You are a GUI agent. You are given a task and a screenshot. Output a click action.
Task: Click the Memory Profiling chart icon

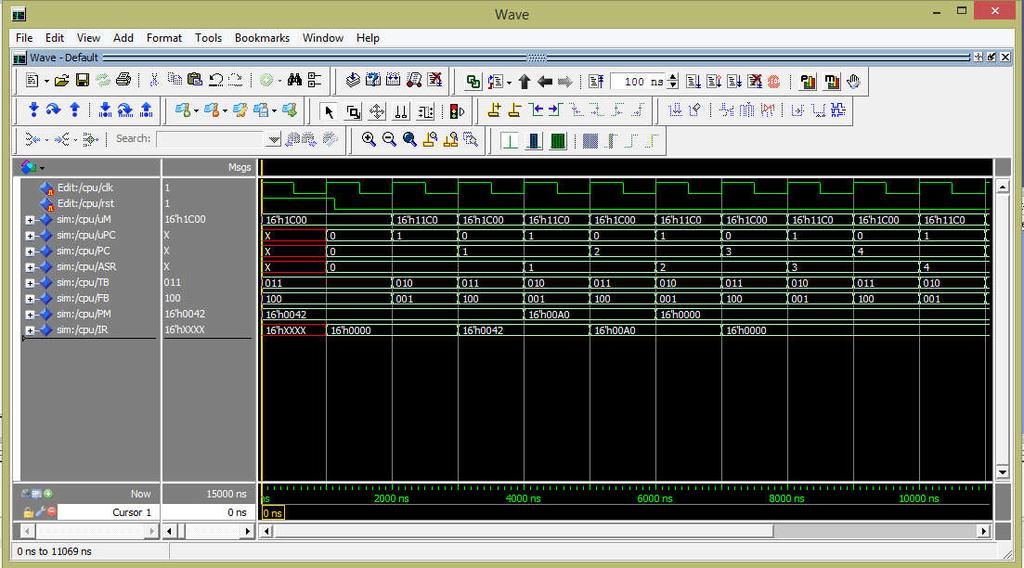click(831, 82)
